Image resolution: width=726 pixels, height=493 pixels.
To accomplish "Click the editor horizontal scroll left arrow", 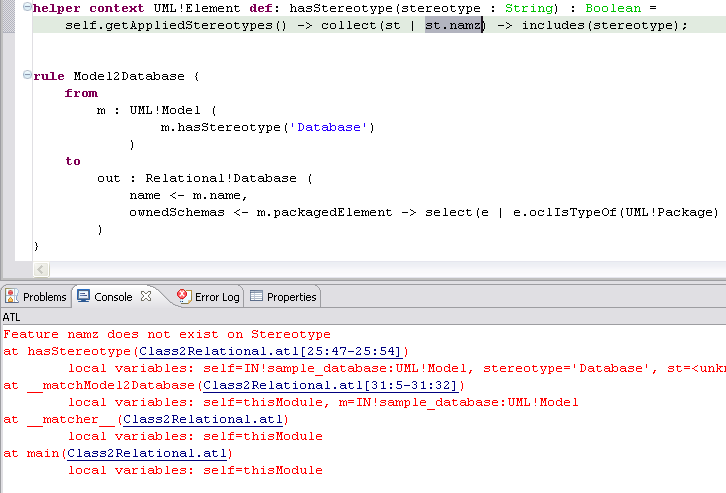I will (41, 269).
